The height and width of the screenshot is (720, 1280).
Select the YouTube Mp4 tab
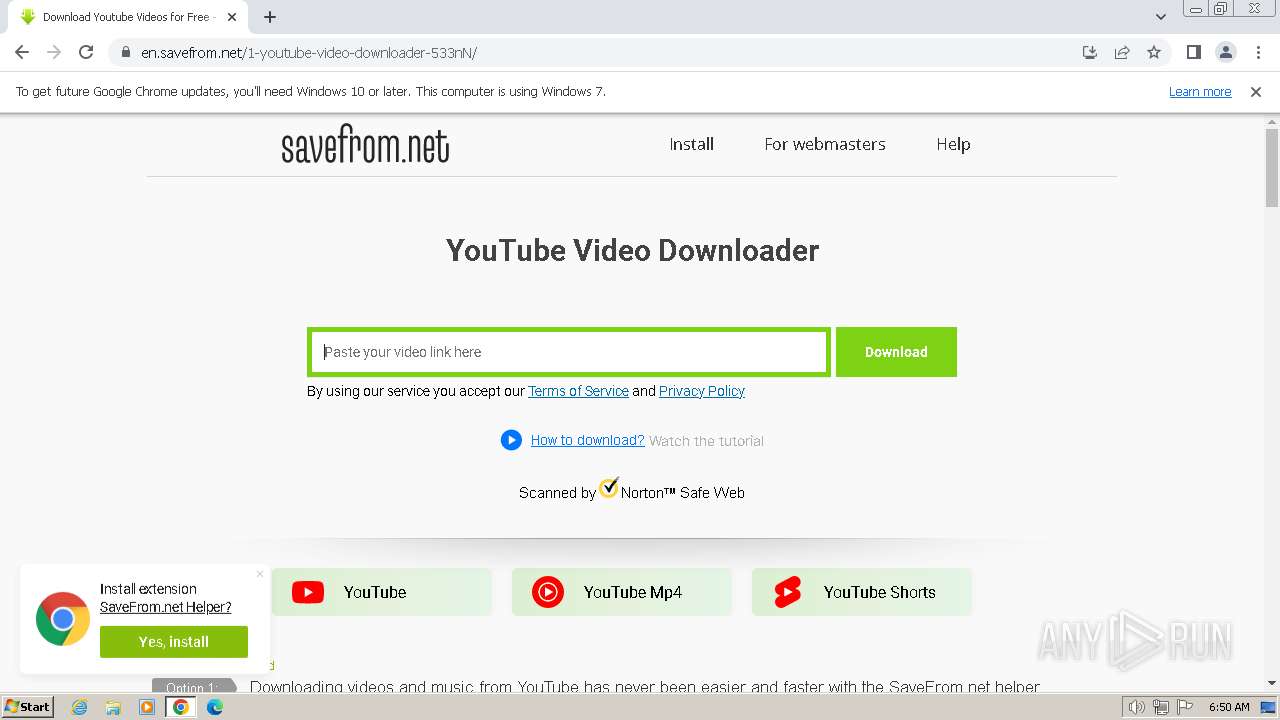[622, 592]
